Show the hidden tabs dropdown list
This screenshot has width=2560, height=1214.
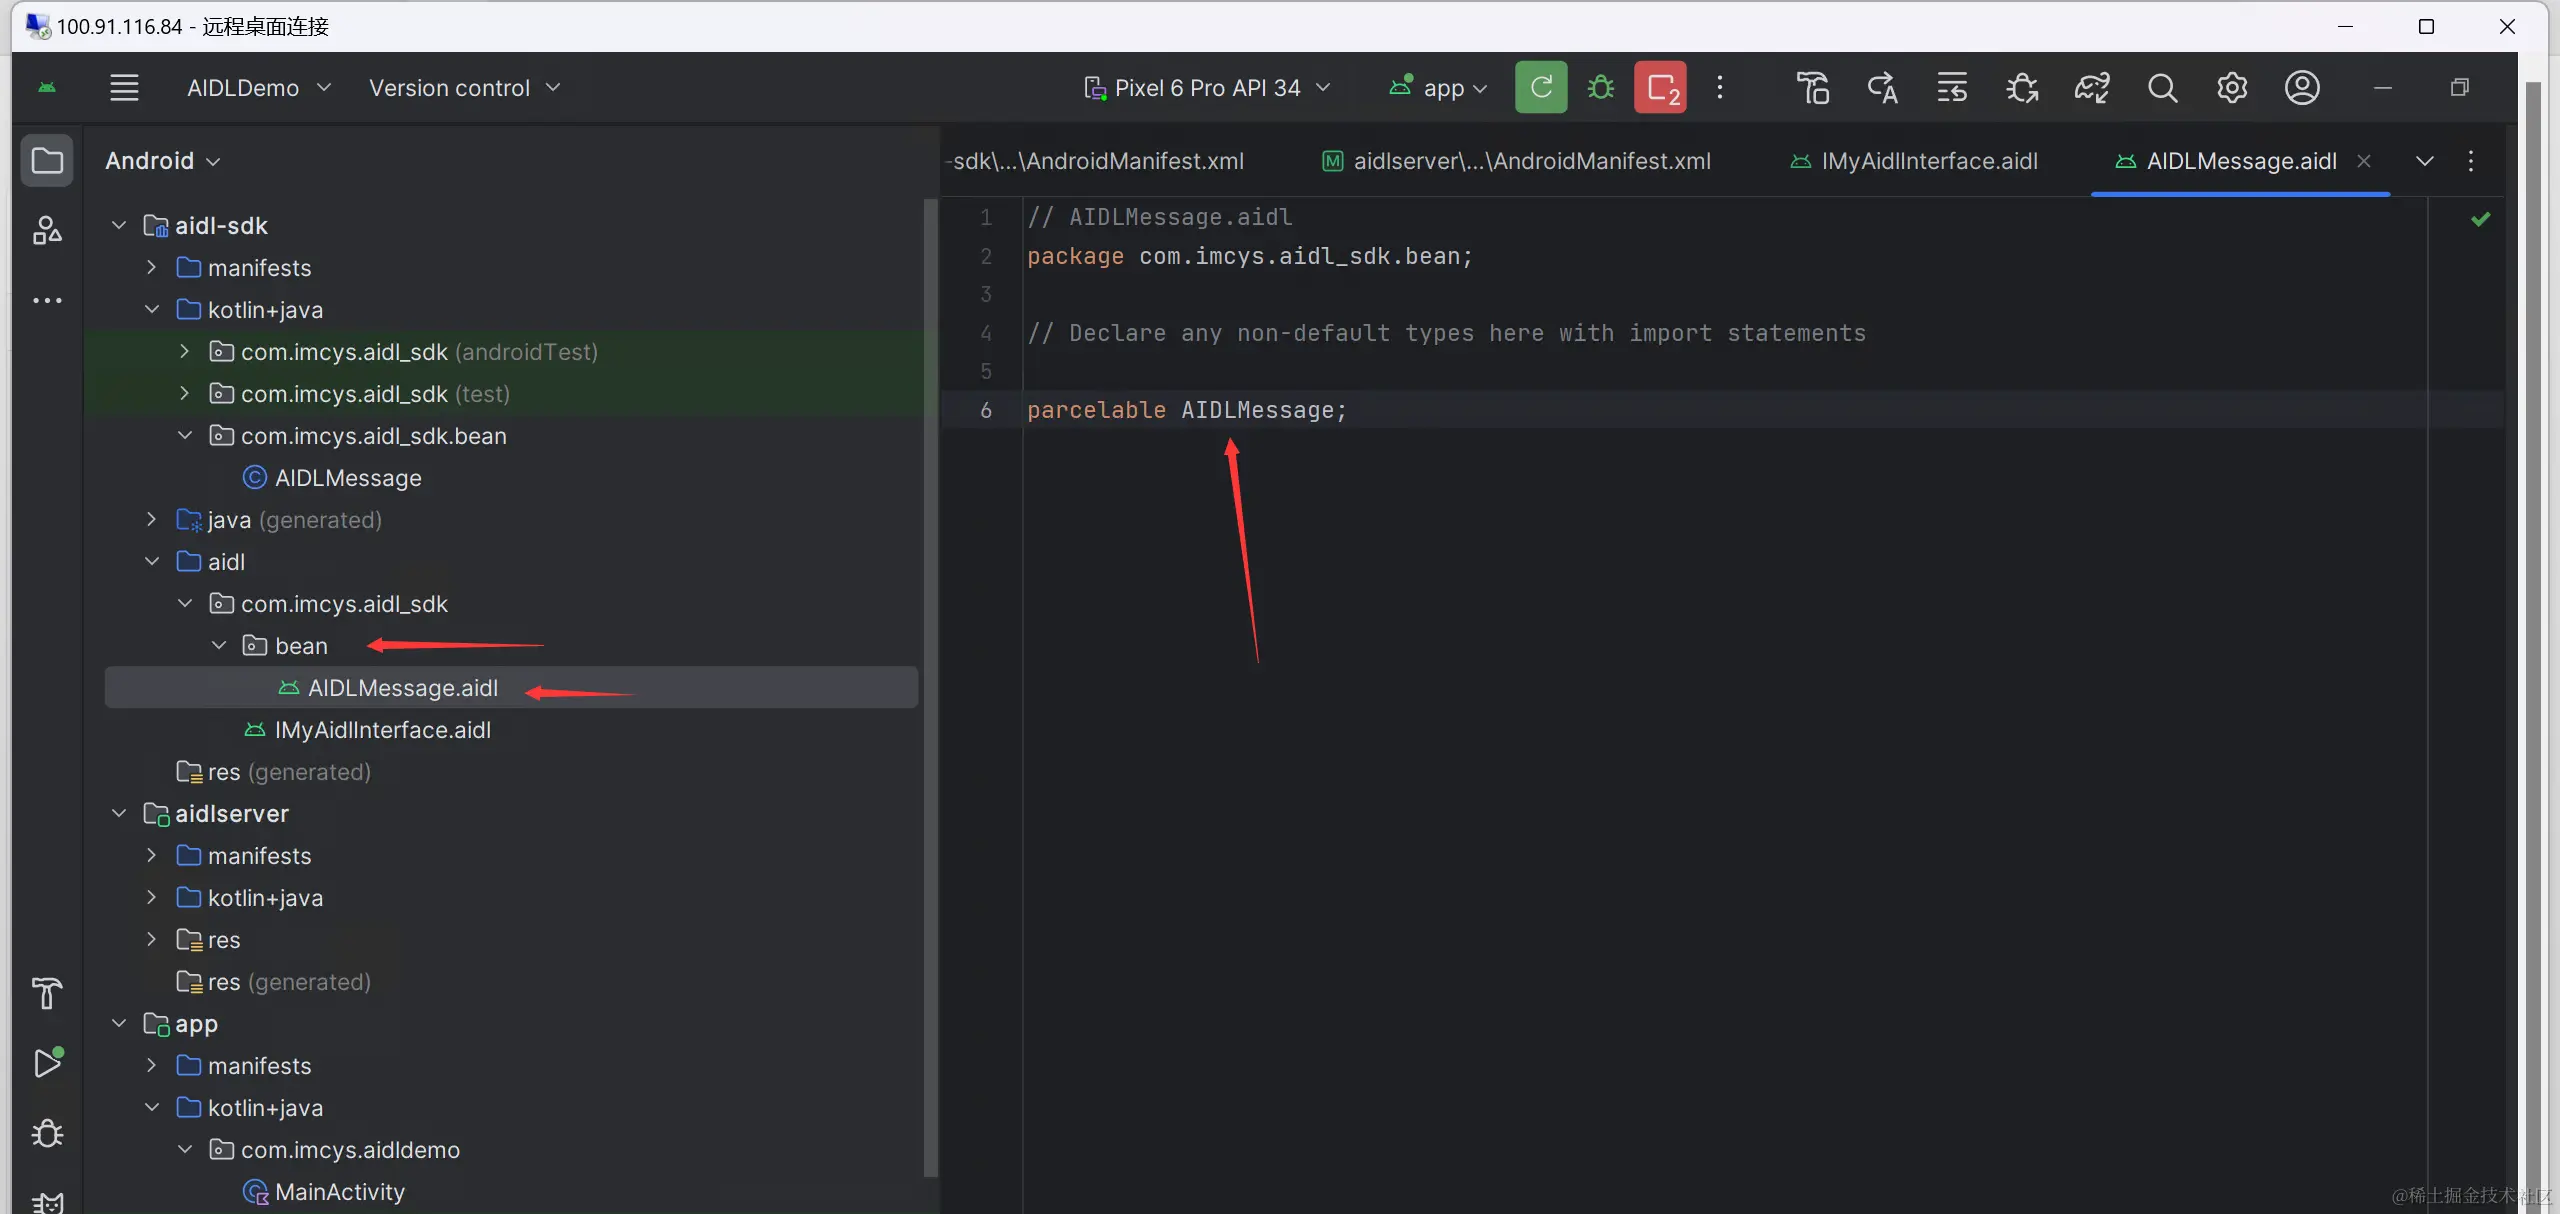pyautogui.click(x=2425, y=161)
